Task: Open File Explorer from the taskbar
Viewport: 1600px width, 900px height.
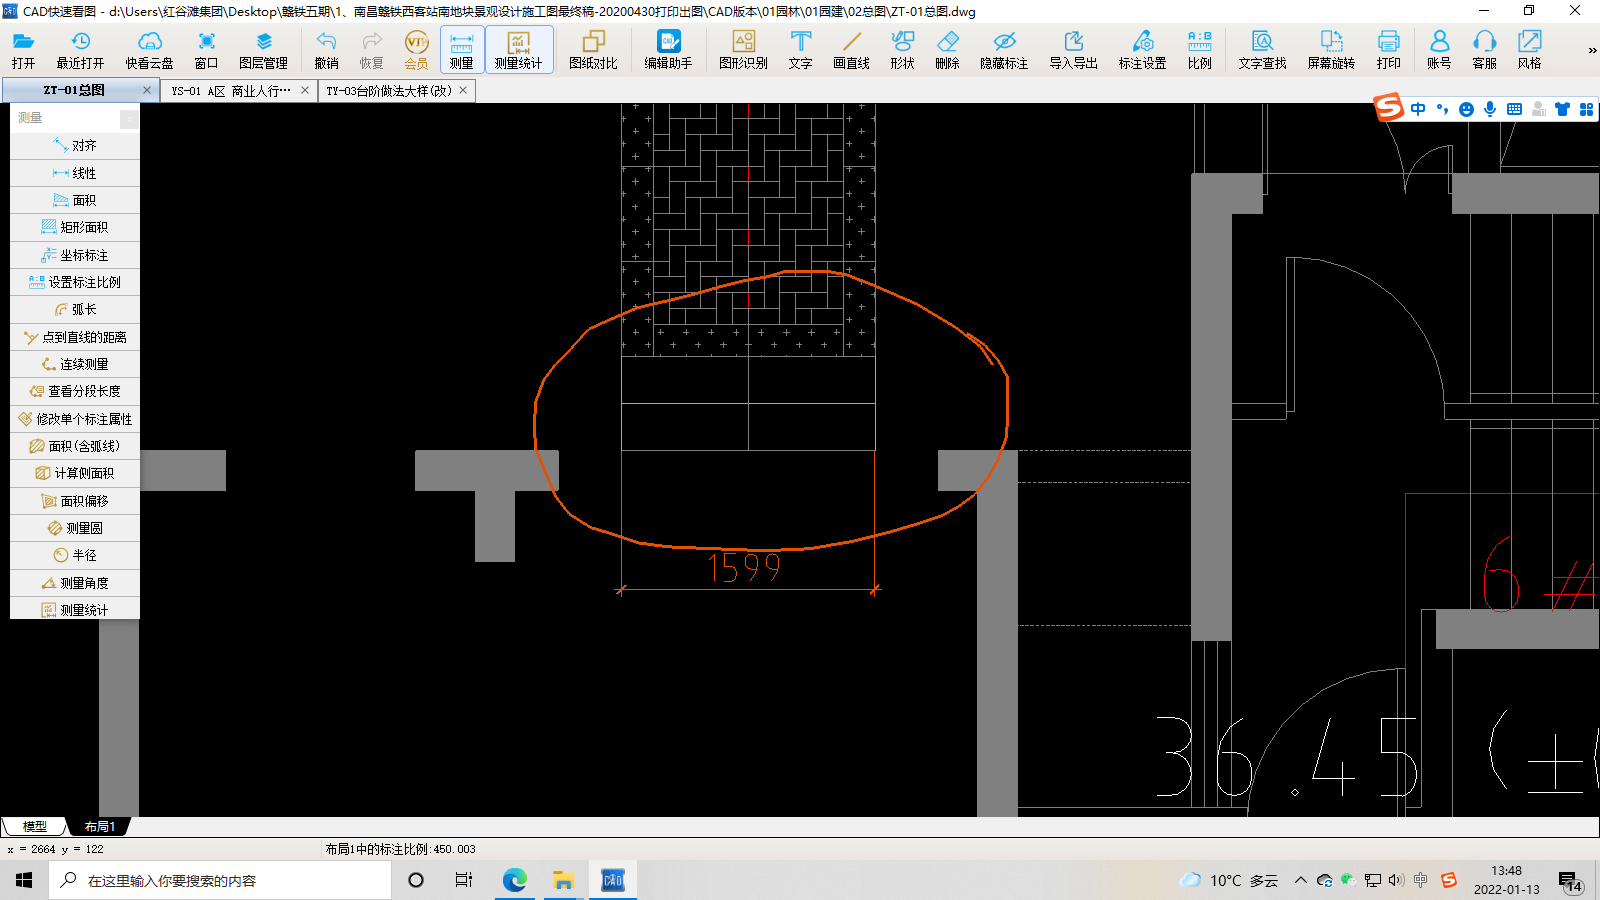Action: (563, 880)
